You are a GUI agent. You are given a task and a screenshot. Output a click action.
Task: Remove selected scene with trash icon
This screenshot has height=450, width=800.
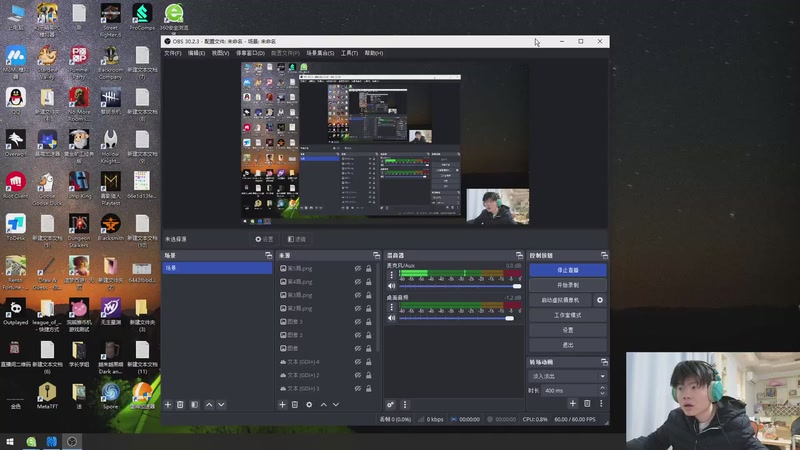180,405
